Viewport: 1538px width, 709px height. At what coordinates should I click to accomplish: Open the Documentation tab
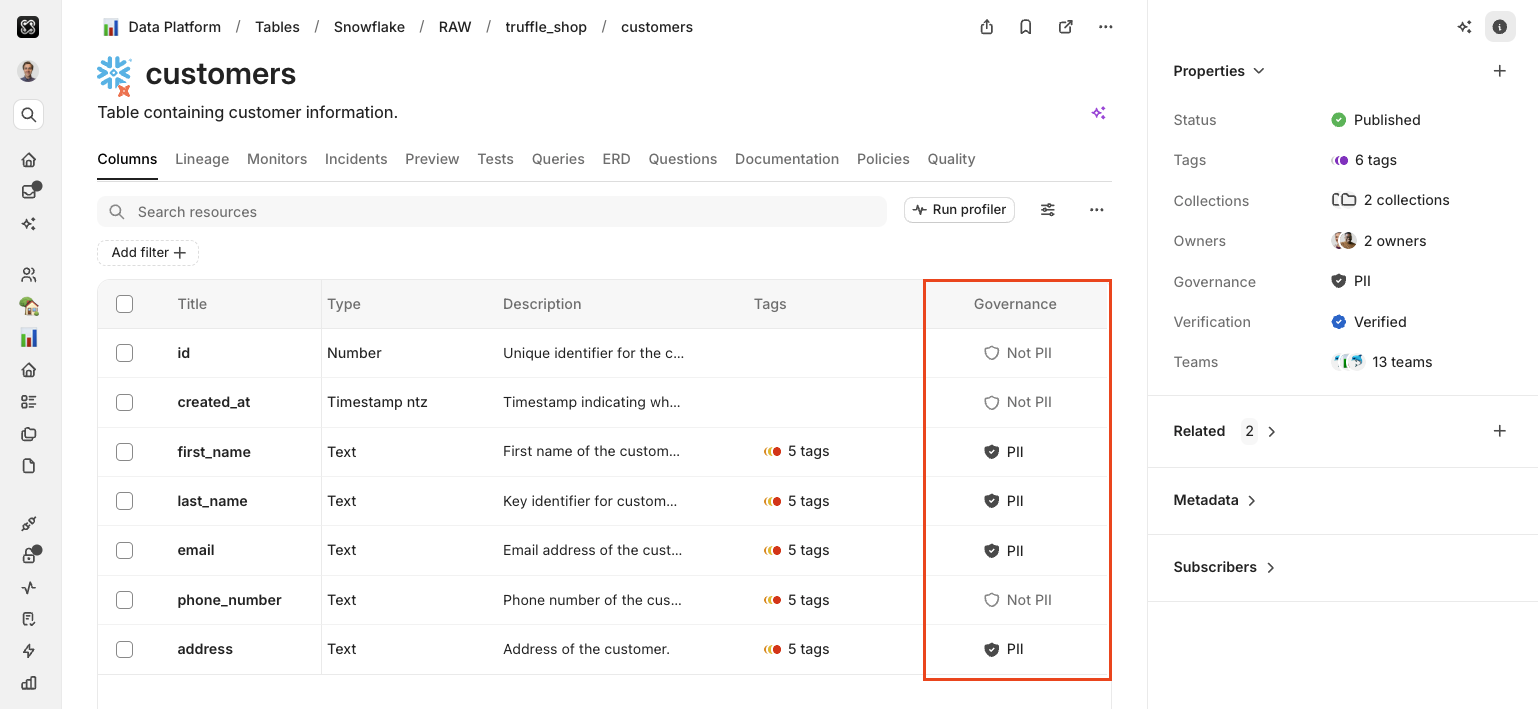(x=786, y=159)
